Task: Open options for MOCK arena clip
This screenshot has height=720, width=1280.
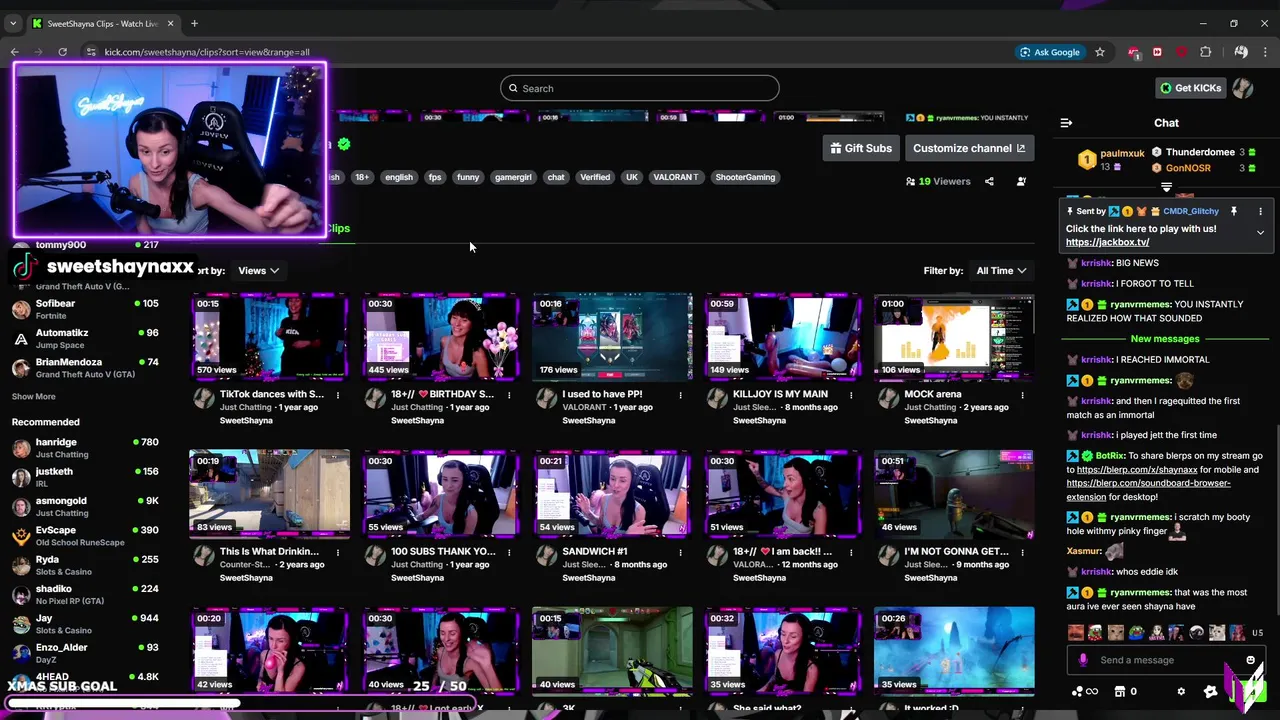Action: coord(1022,395)
